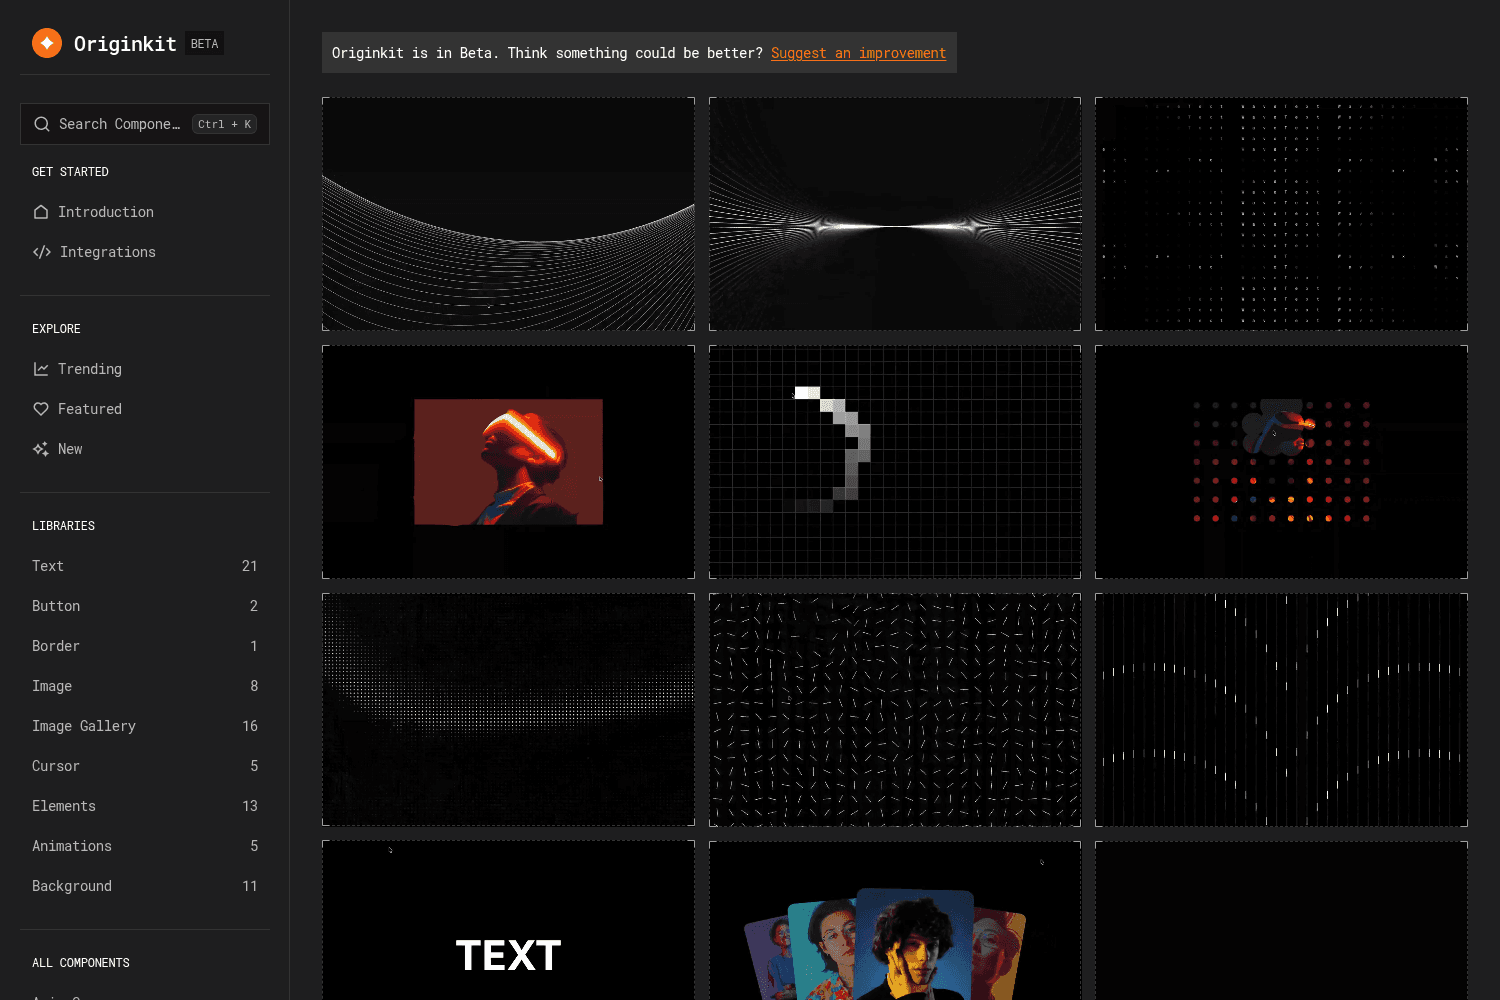Focus the Search Components field

pos(145,124)
